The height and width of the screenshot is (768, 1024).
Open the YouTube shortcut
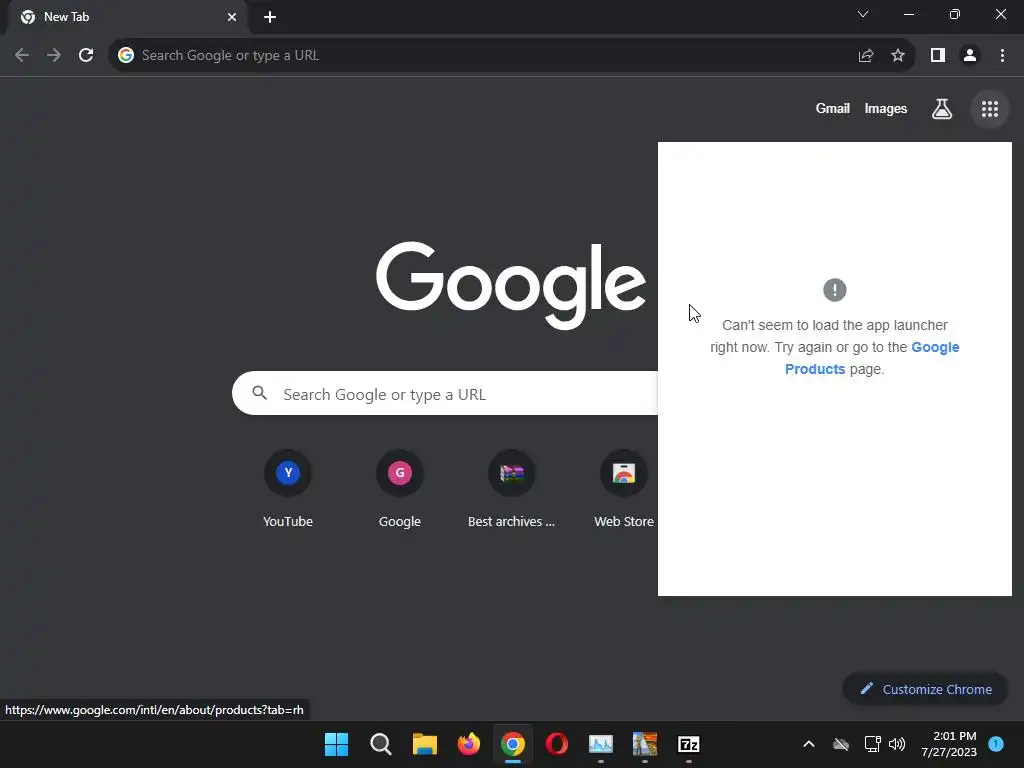click(x=287, y=489)
